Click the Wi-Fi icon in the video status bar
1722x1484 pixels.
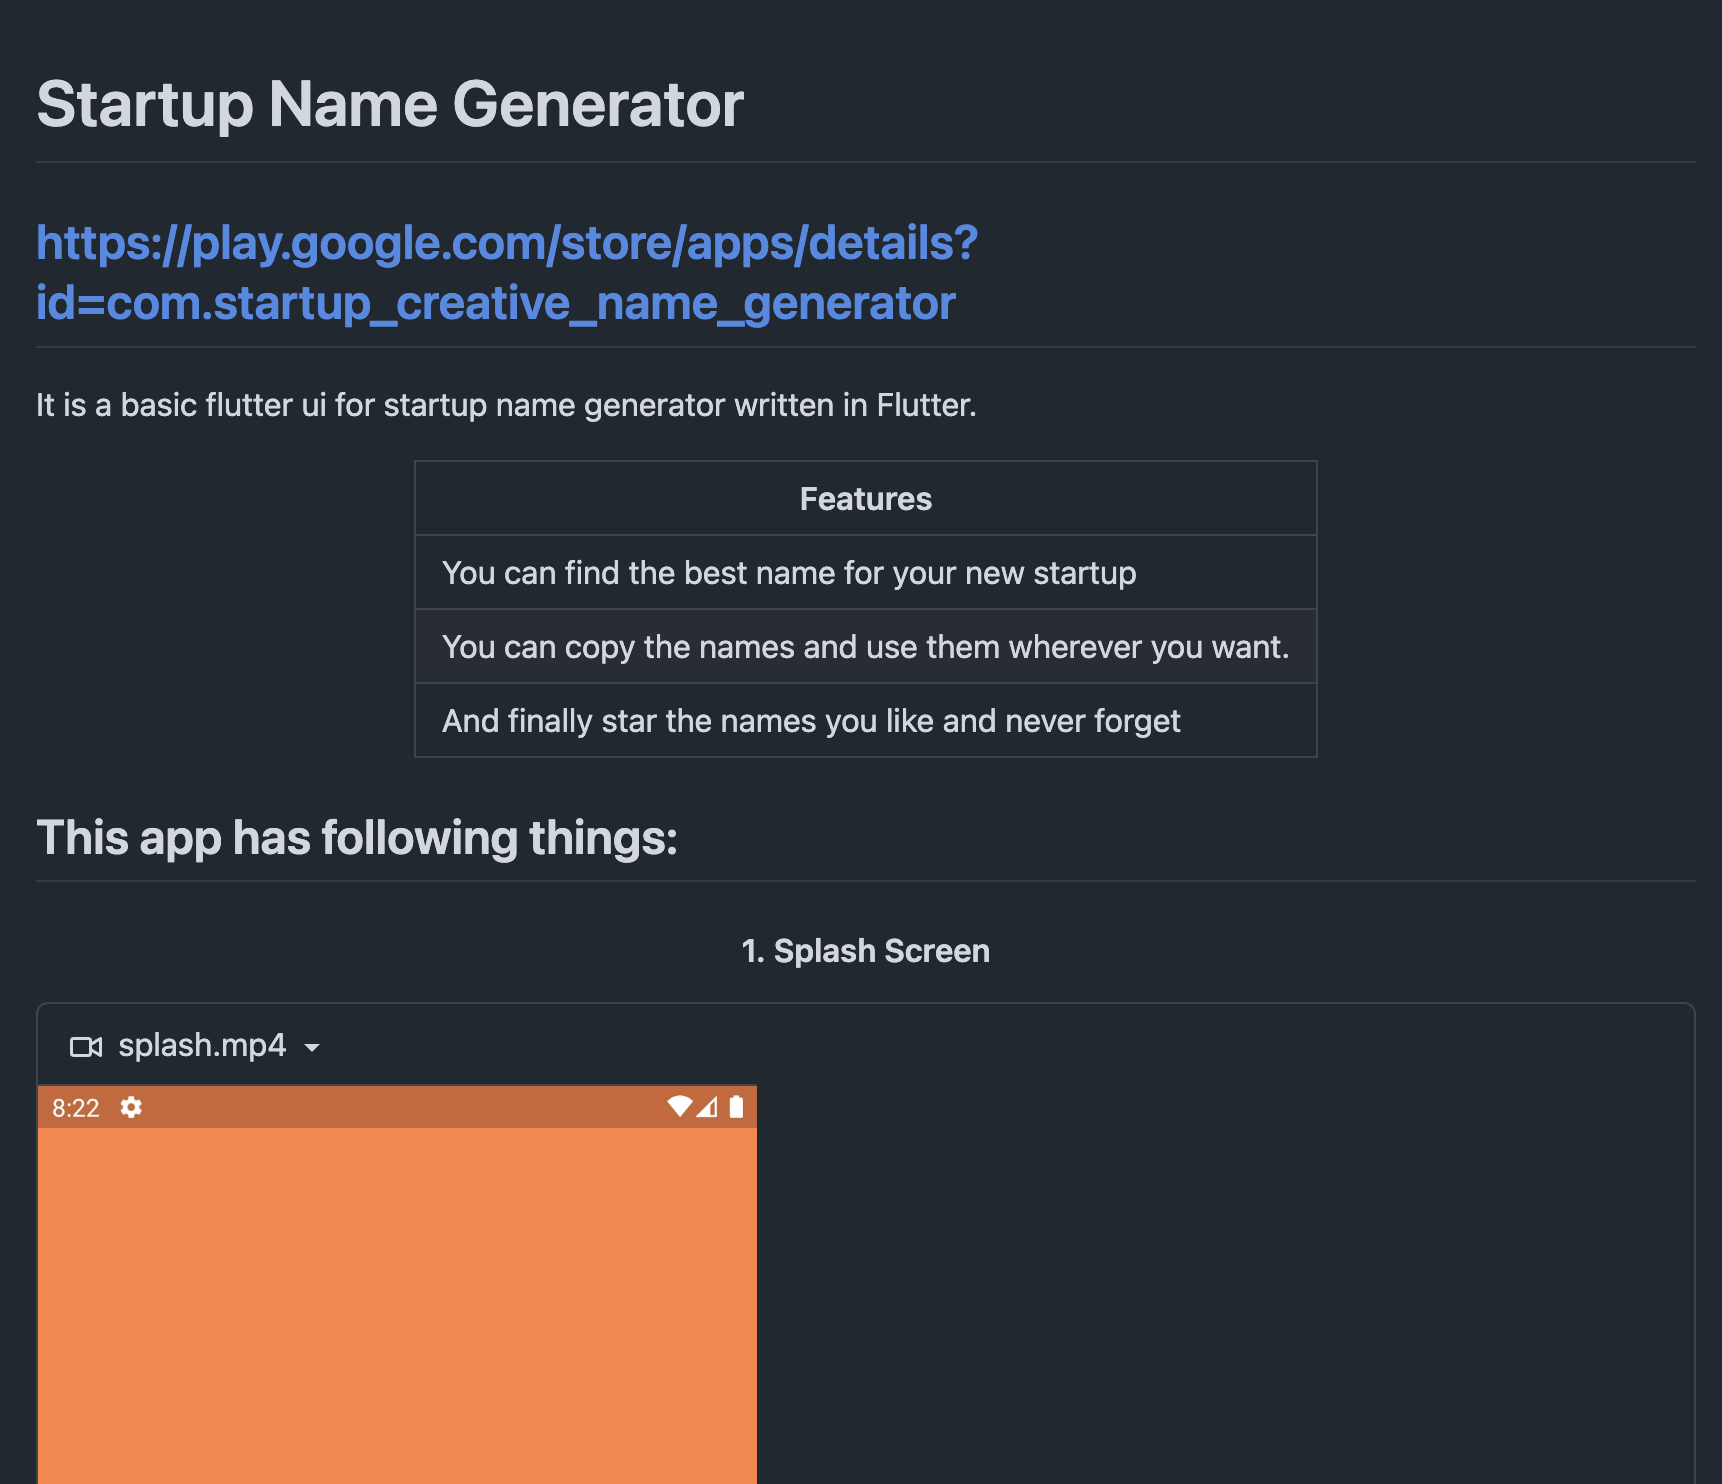pos(679,1106)
